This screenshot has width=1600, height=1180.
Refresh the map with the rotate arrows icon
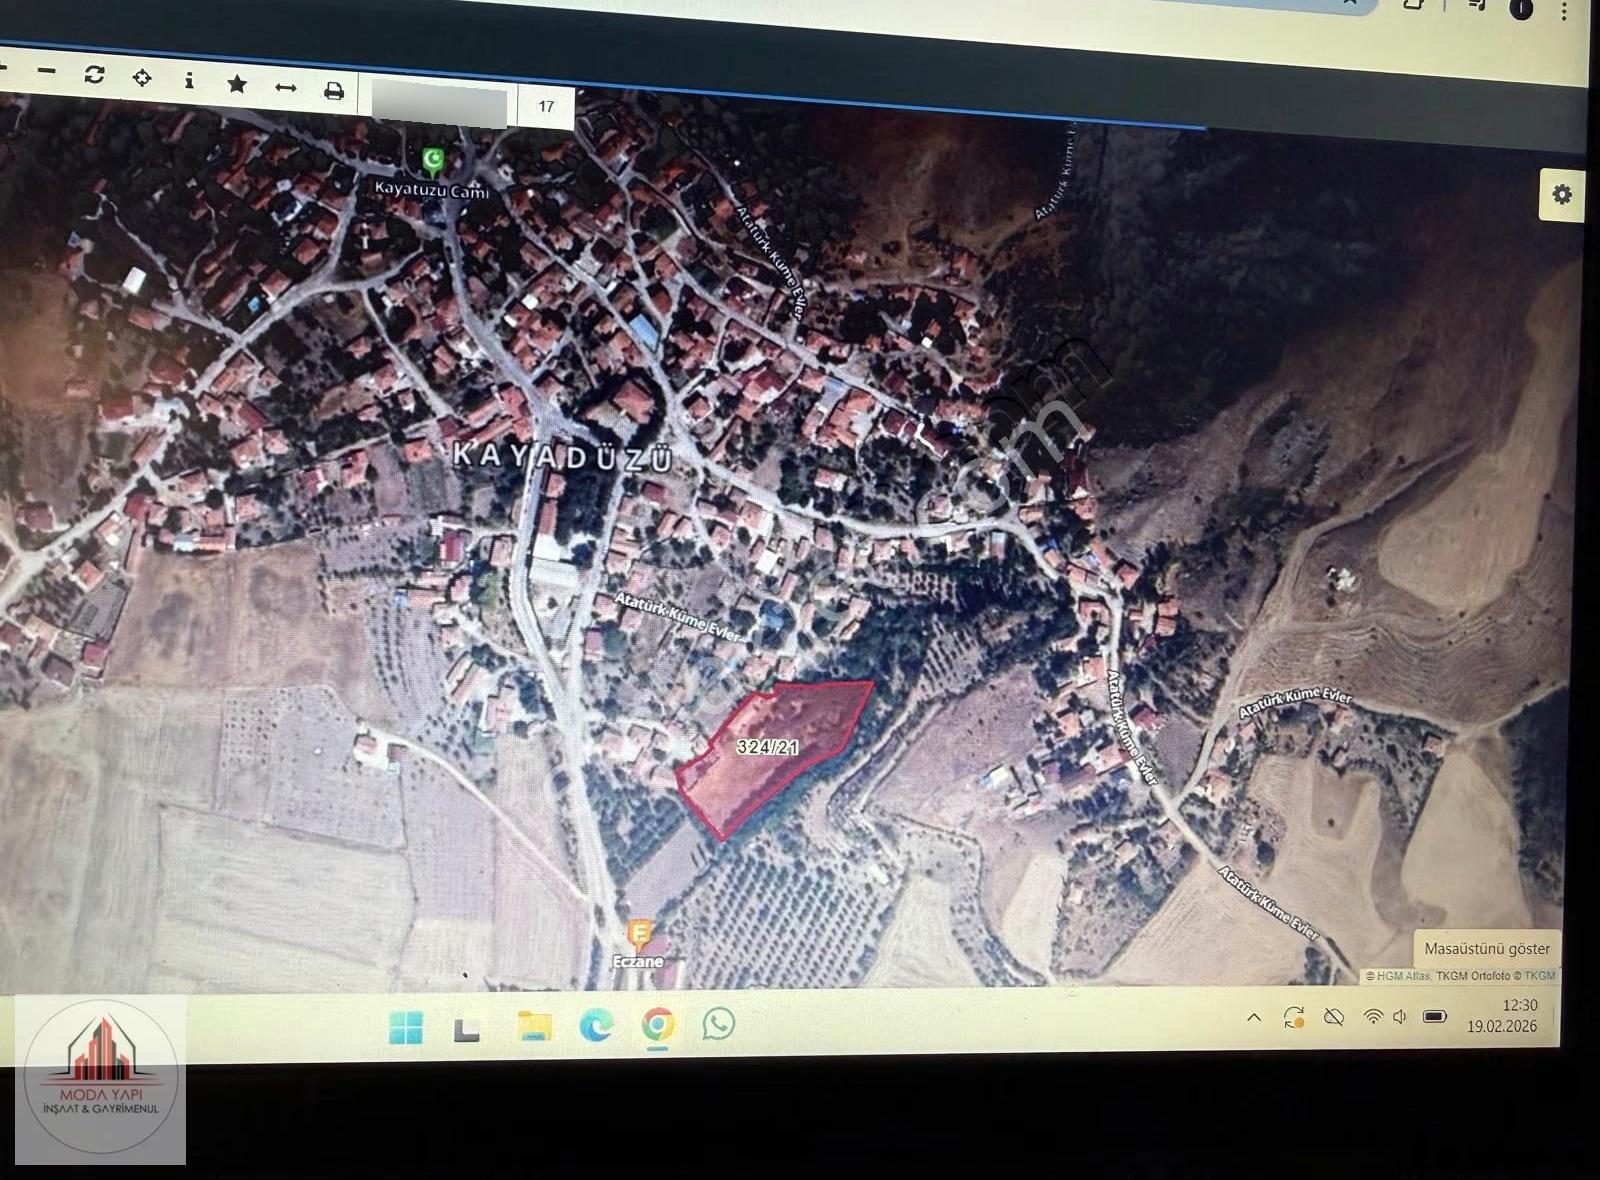pyautogui.click(x=94, y=75)
